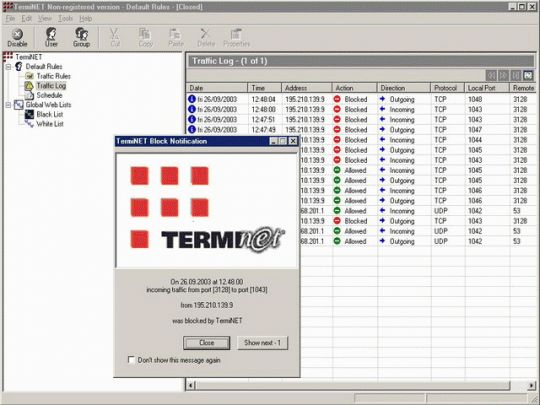Click the Properties toolbar icon
Image resolution: width=540 pixels, height=405 pixels.
(236, 37)
